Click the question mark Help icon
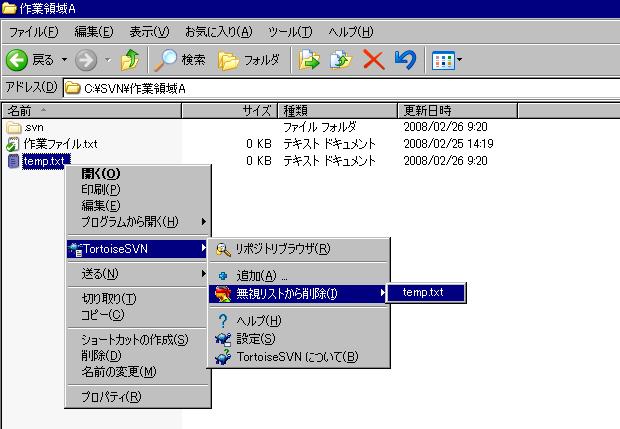 click(223, 321)
